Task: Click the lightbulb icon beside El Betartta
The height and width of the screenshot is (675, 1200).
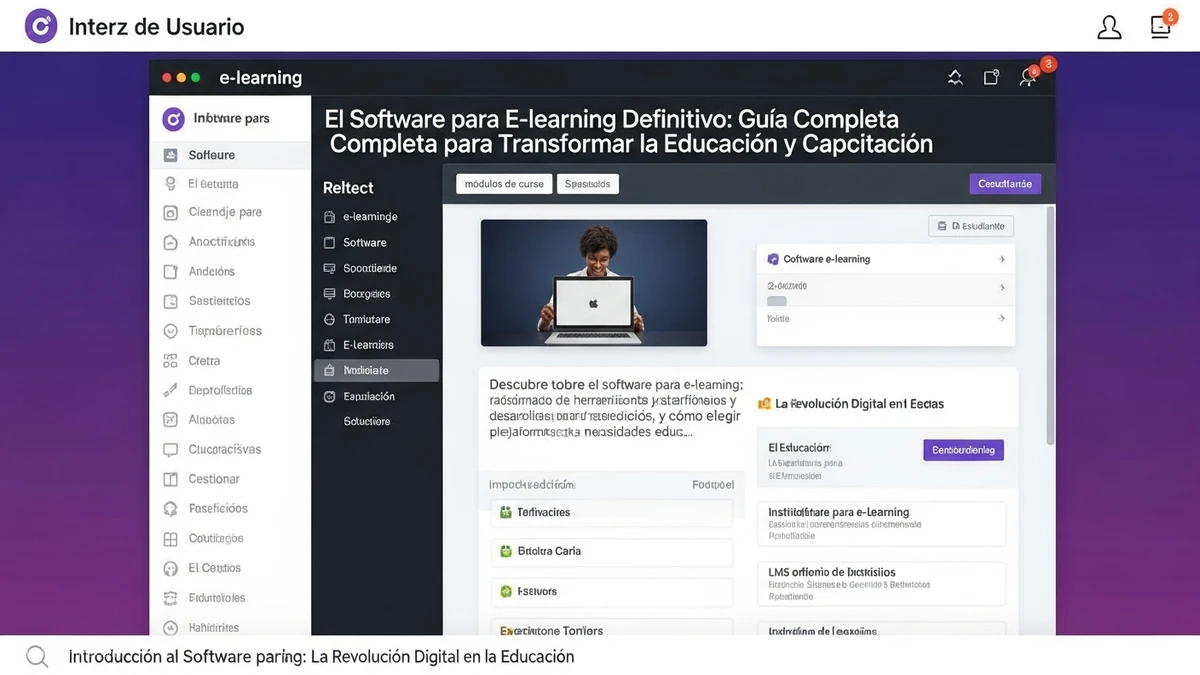Action: coord(170,184)
